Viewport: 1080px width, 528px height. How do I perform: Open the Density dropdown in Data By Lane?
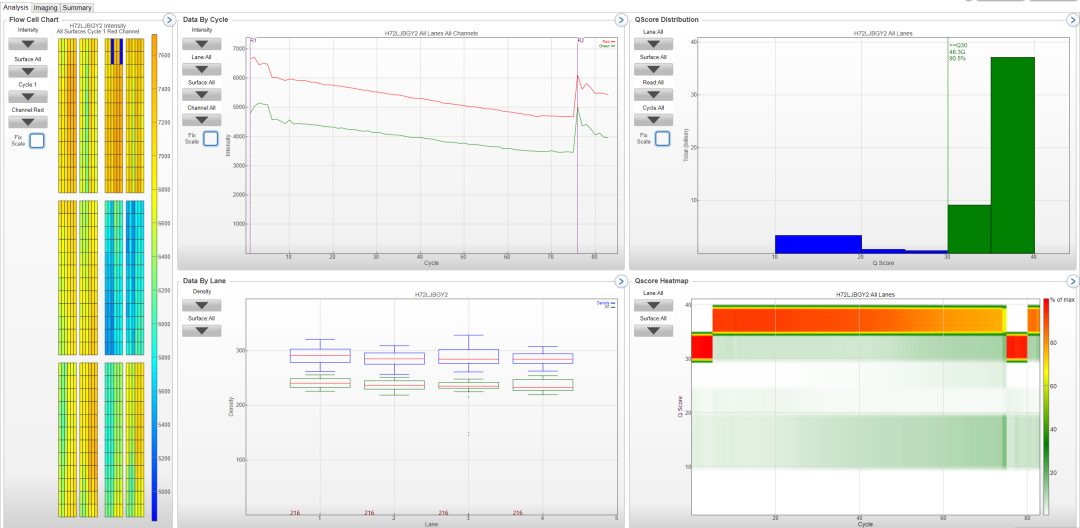[202, 305]
